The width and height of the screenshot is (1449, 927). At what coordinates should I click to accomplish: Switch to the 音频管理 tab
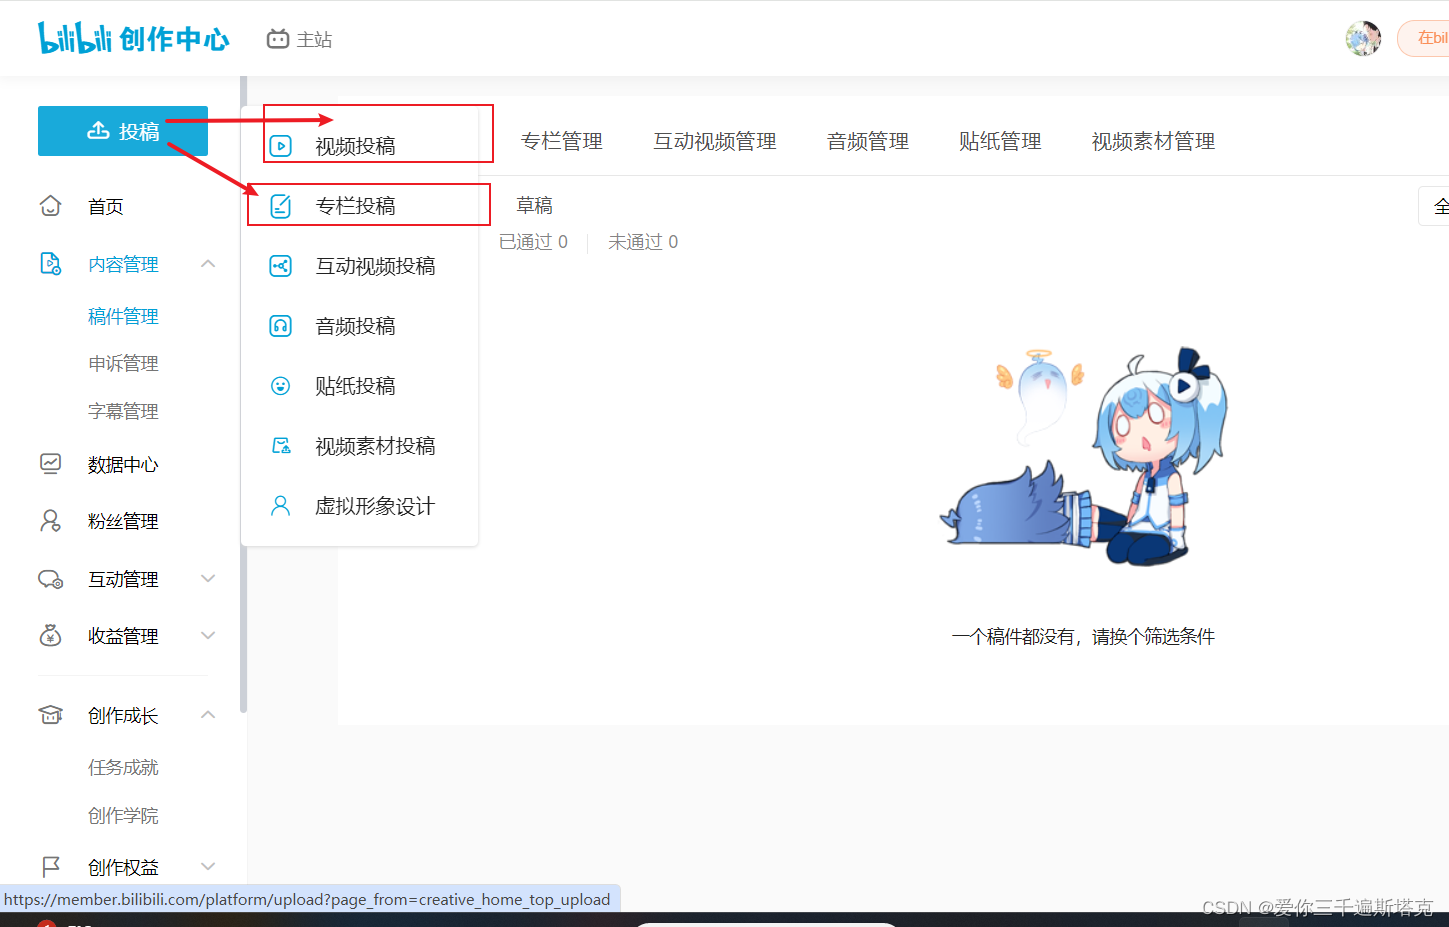[868, 141]
